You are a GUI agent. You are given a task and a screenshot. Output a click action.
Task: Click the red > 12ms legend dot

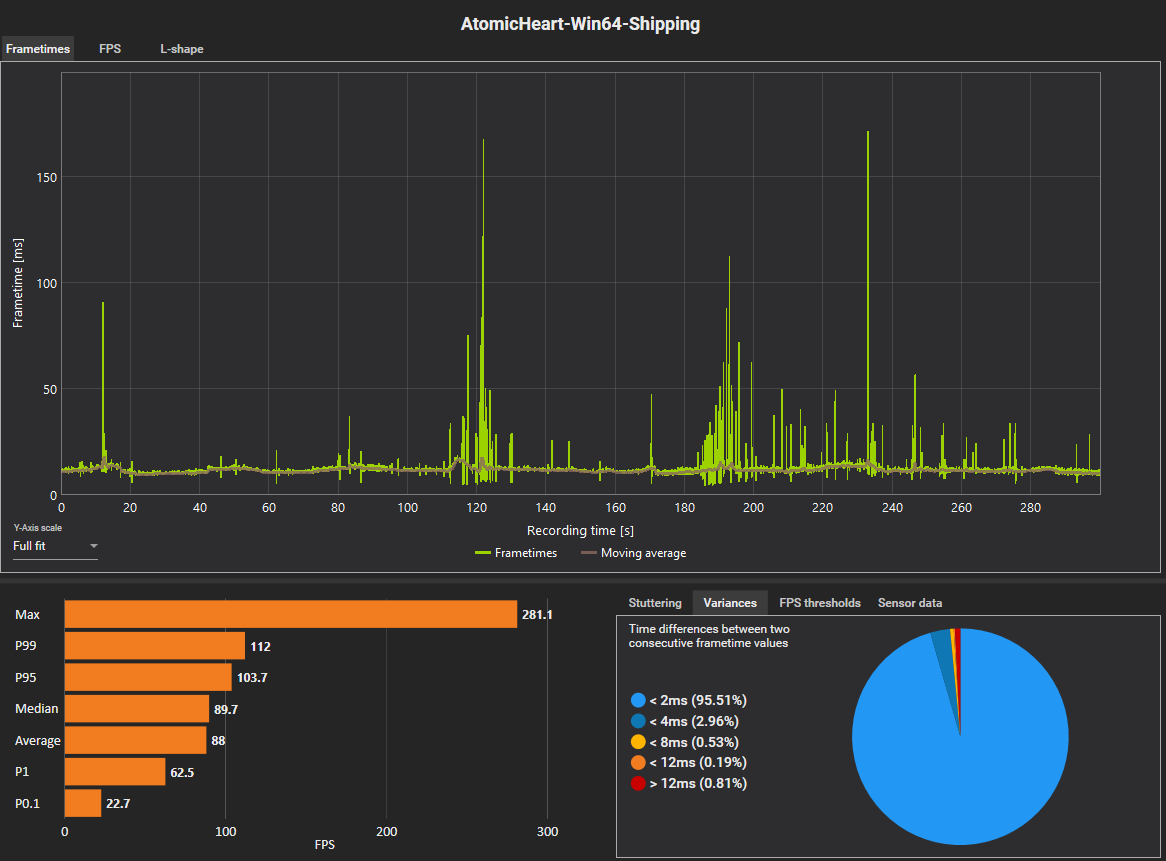(638, 783)
